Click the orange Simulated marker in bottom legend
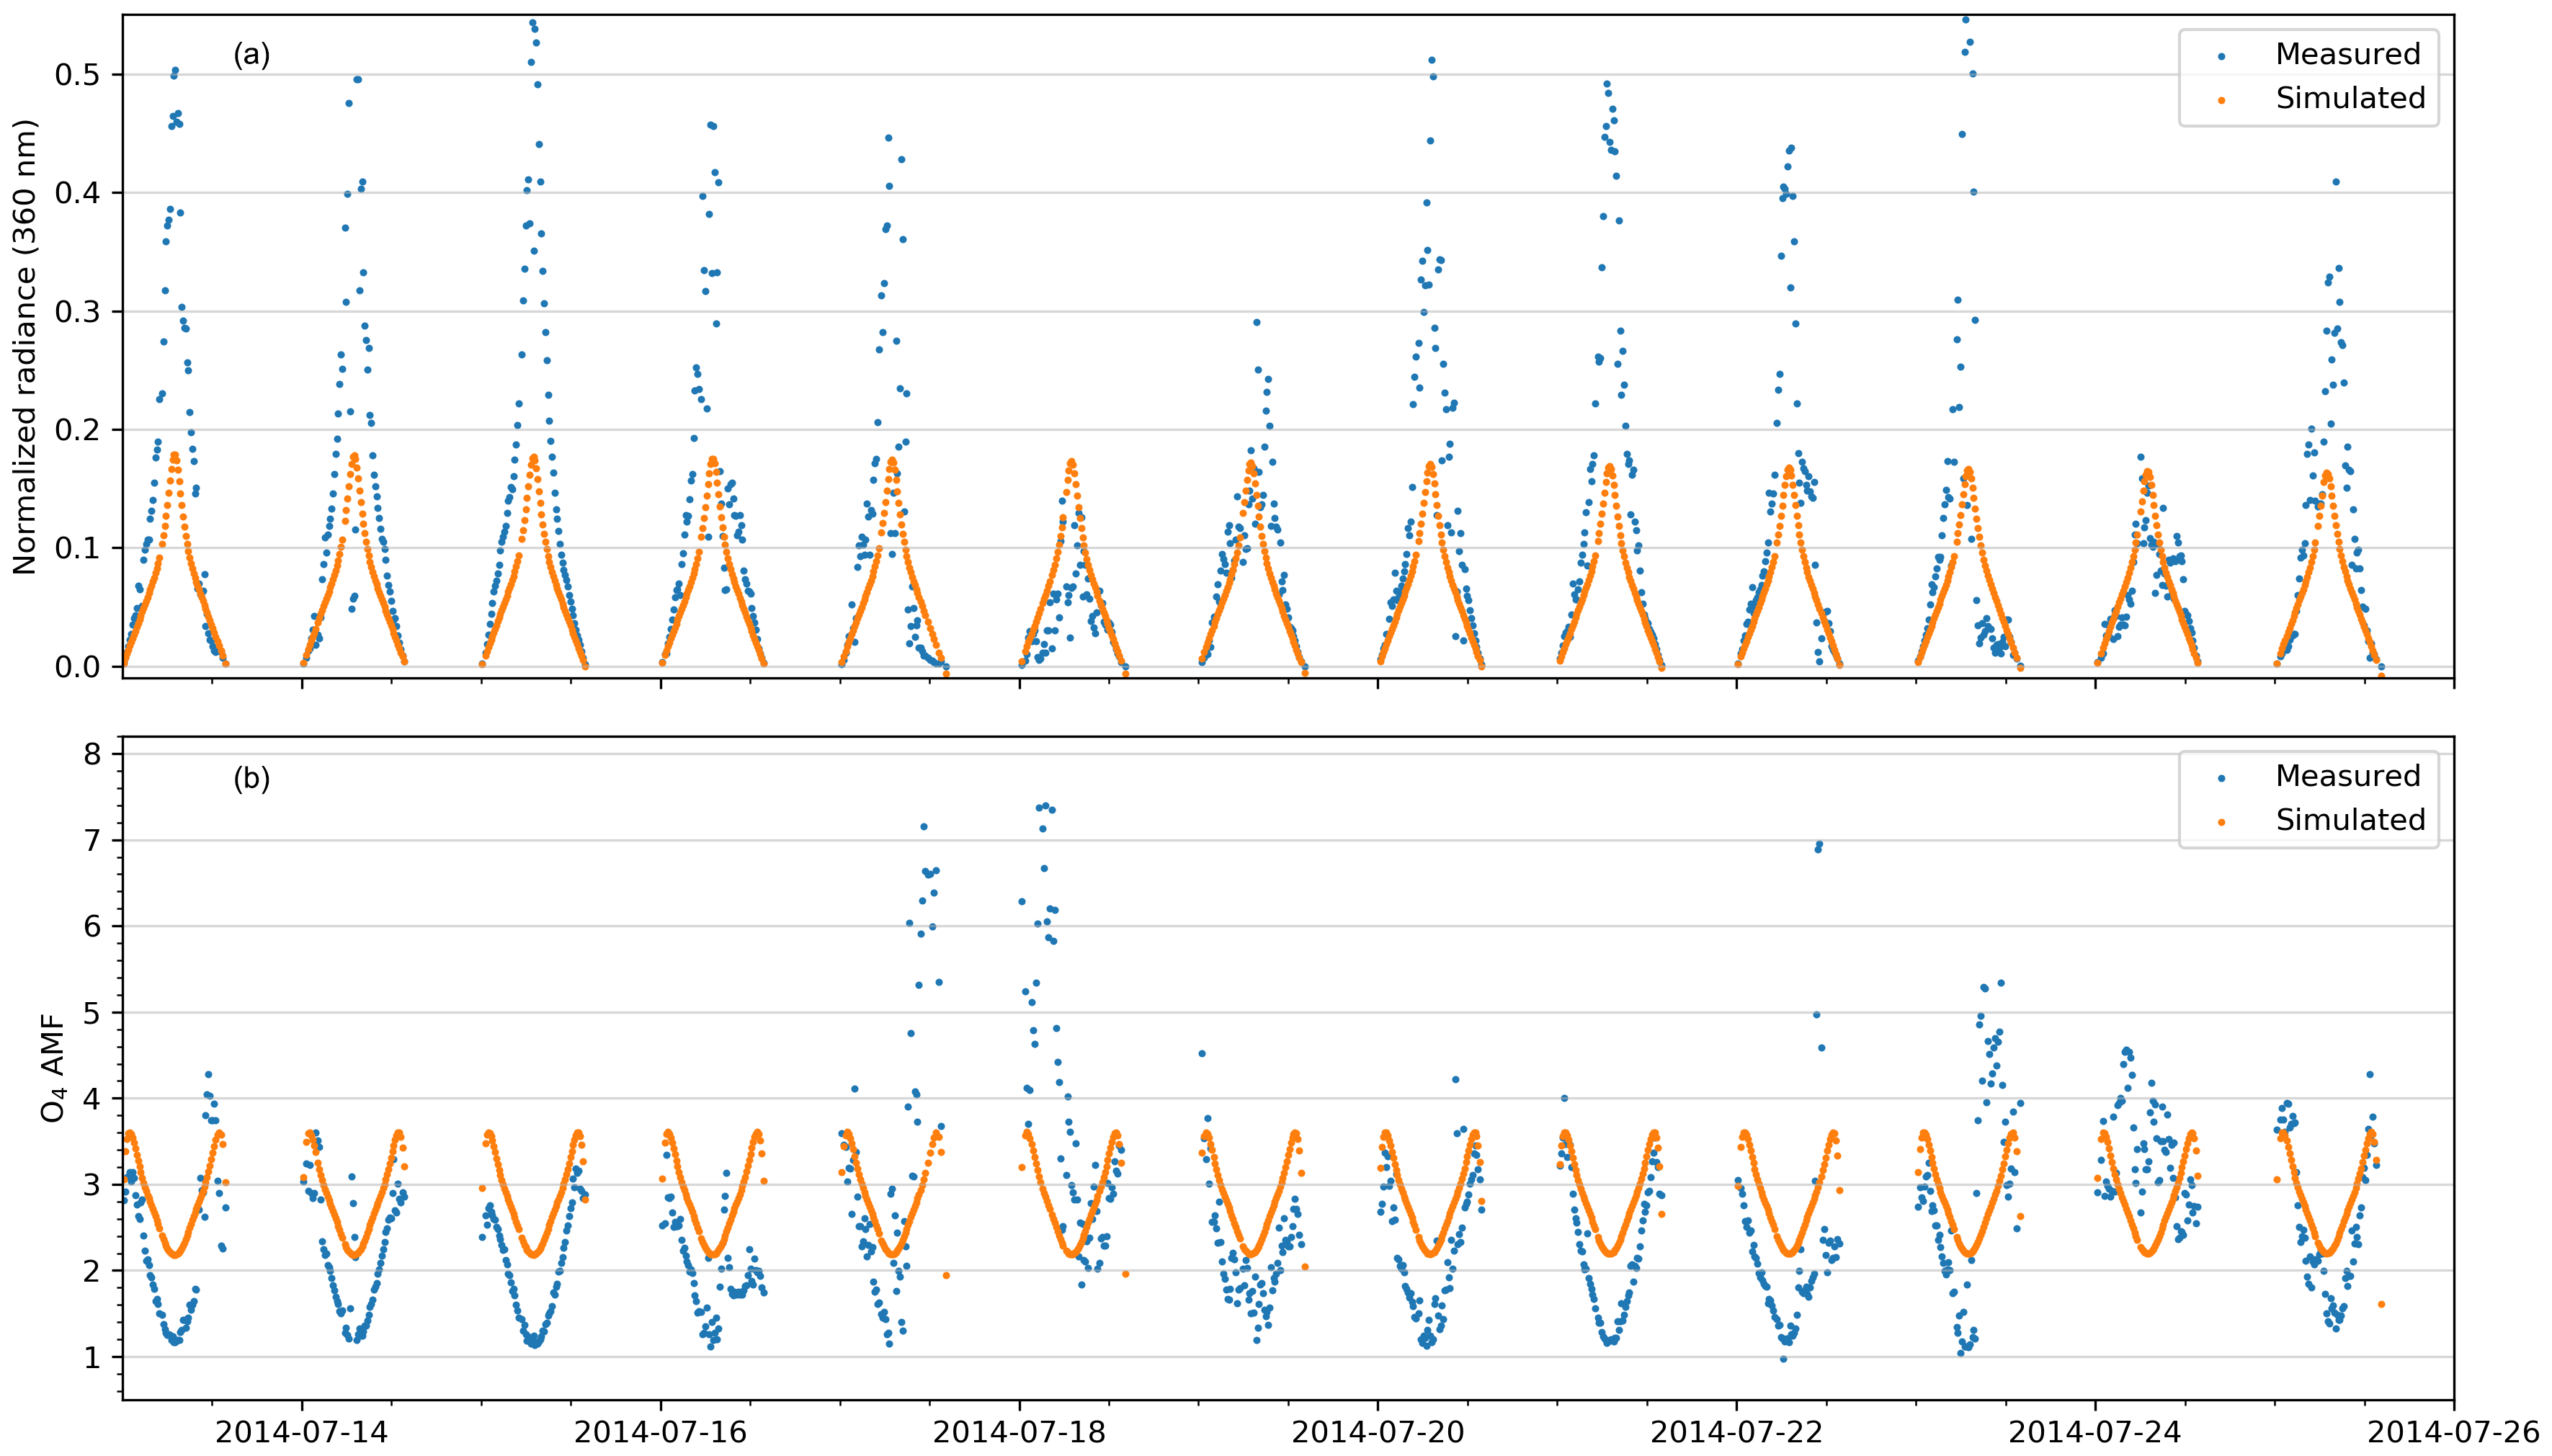The height and width of the screenshot is (1456, 2552). tap(2221, 822)
